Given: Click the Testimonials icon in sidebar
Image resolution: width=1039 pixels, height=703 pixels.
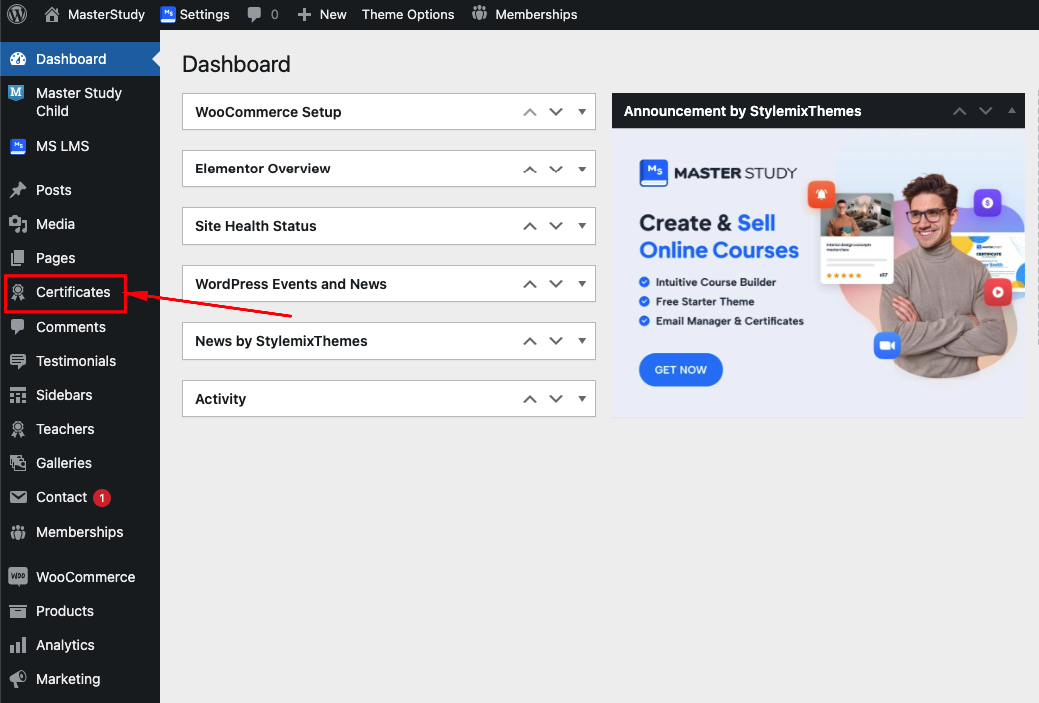Looking at the screenshot, I should point(18,361).
